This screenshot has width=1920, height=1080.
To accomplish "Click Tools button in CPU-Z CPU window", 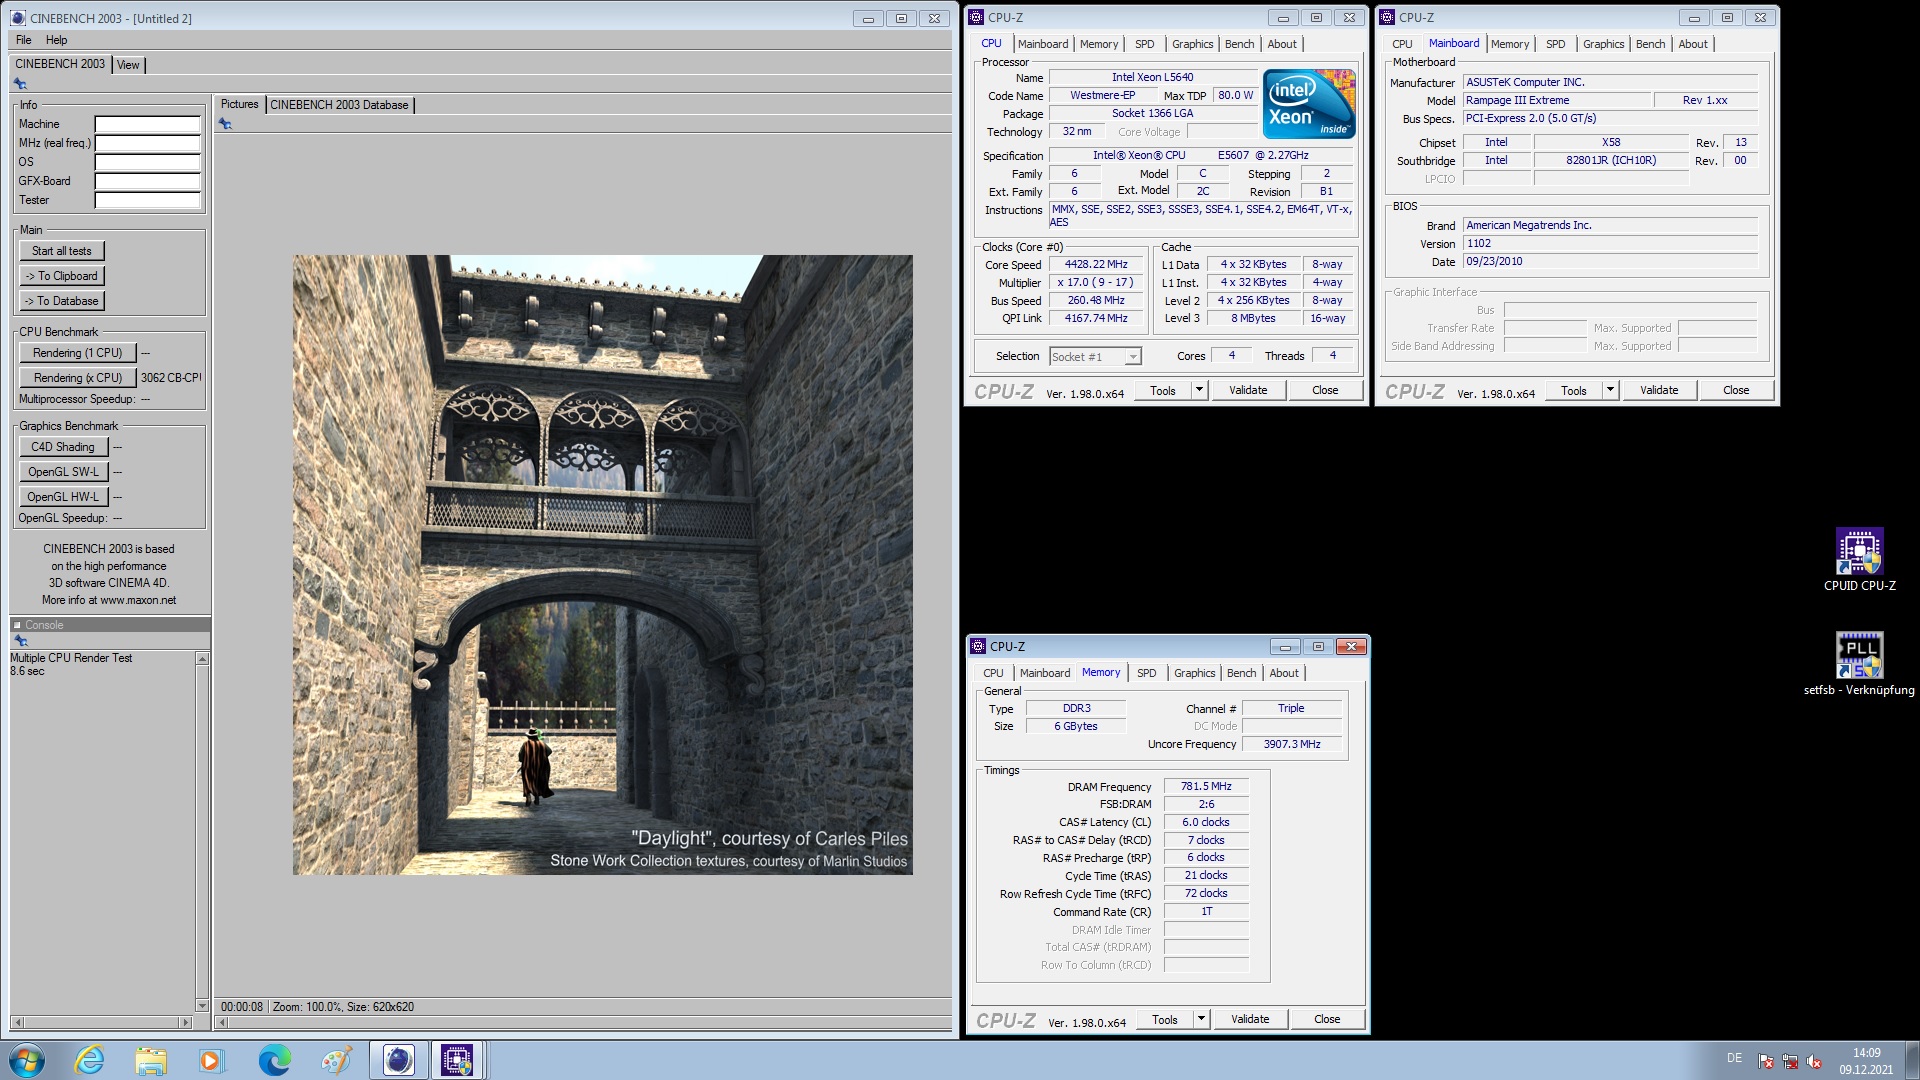I will click(x=1163, y=390).
